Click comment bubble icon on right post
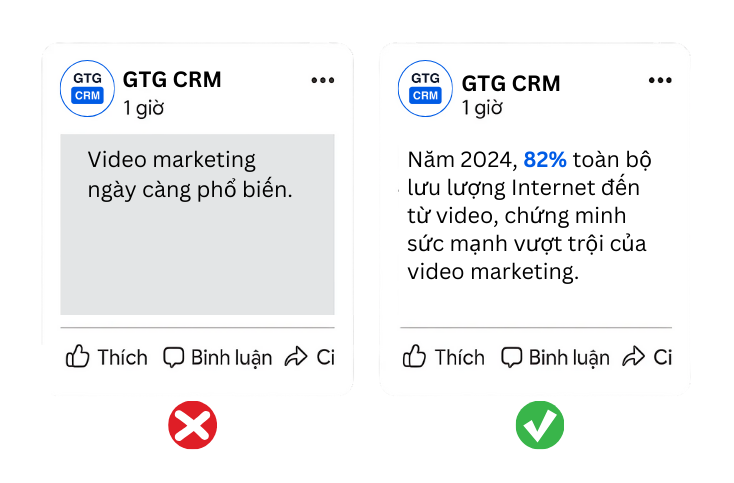Screen dimensions: 734x483 (512, 357)
